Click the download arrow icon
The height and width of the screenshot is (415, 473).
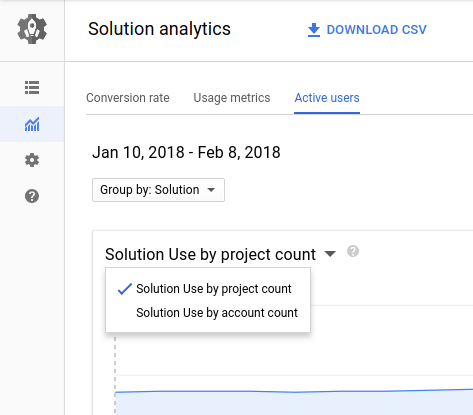(x=314, y=30)
